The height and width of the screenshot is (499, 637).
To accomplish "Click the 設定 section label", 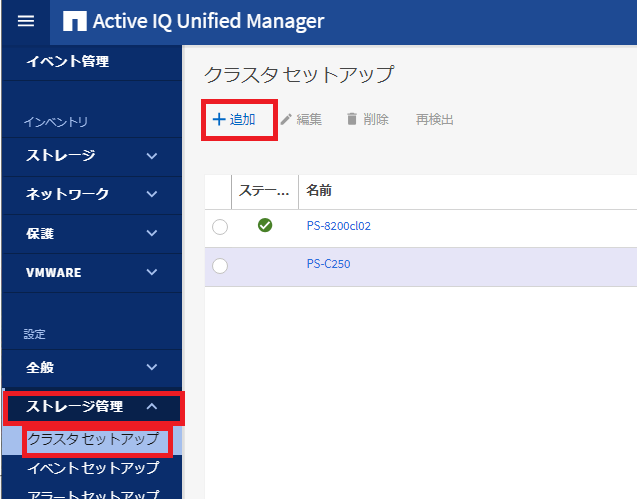I will (x=35, y=334).
